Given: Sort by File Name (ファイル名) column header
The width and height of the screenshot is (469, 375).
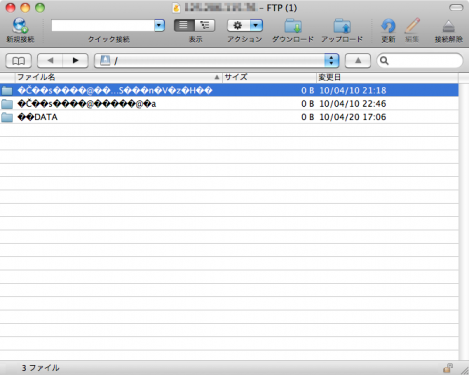Looking at the screenshot, I should (x=118, y=77).
